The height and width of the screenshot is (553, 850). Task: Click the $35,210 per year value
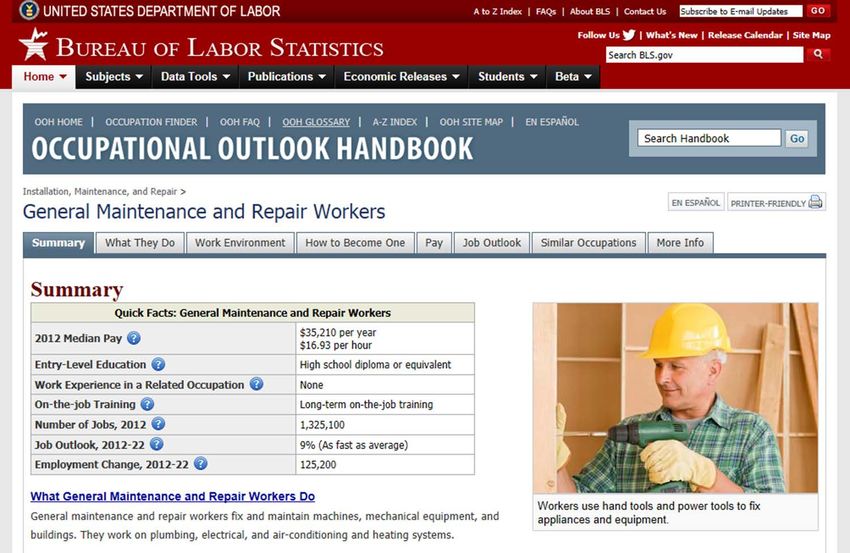coord(338,332)
